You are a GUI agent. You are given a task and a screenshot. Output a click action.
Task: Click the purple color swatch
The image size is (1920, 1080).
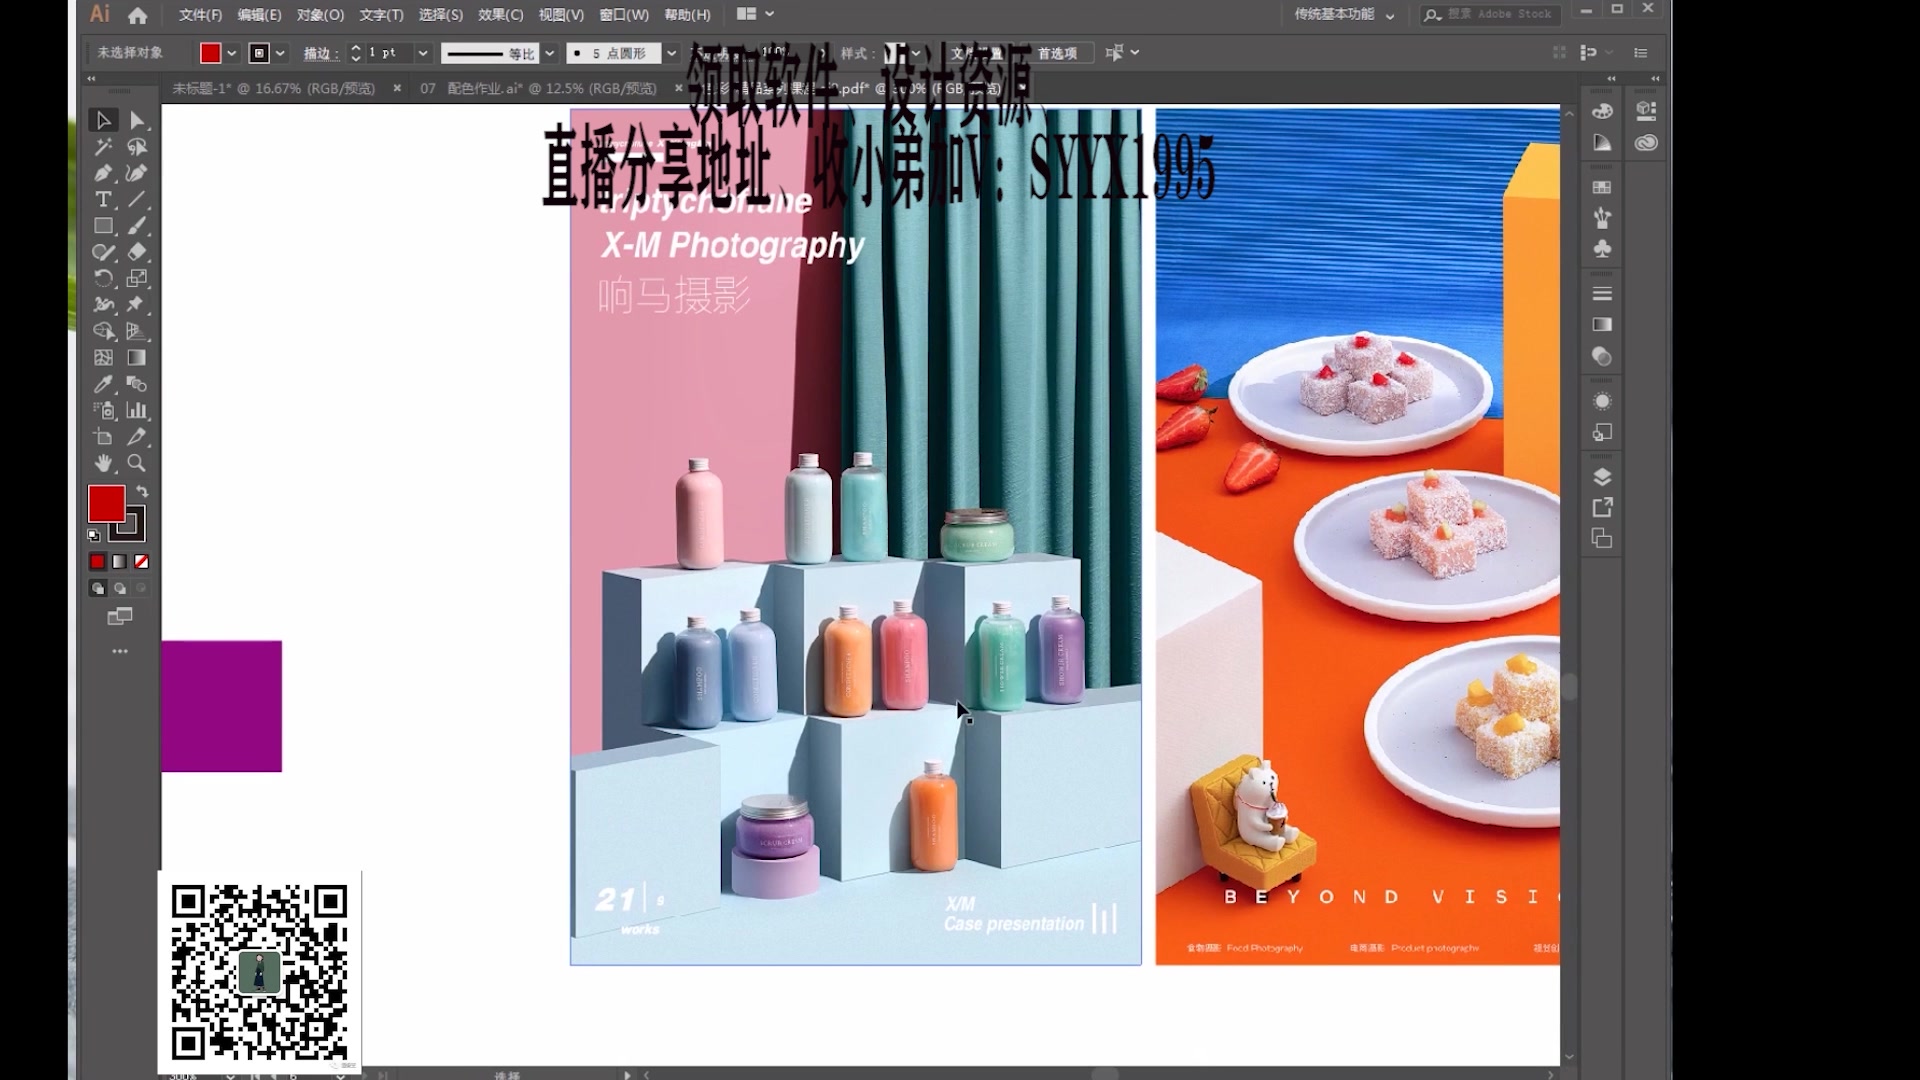click(x=222, y=705)
